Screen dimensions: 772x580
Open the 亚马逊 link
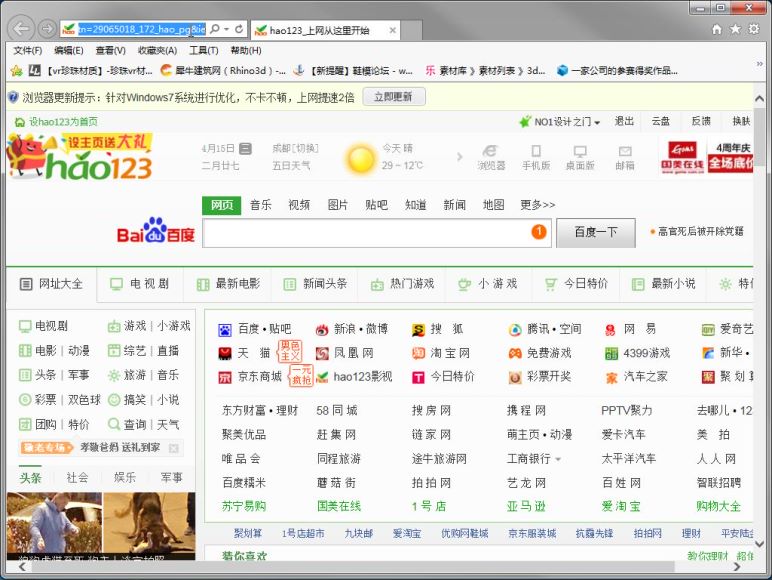[526, 506]
